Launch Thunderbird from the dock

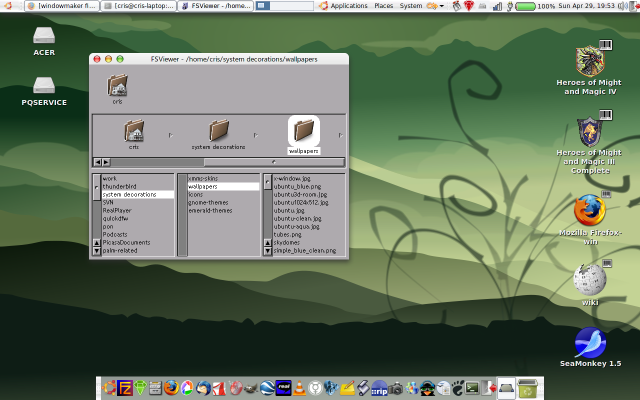coord(203,387)
